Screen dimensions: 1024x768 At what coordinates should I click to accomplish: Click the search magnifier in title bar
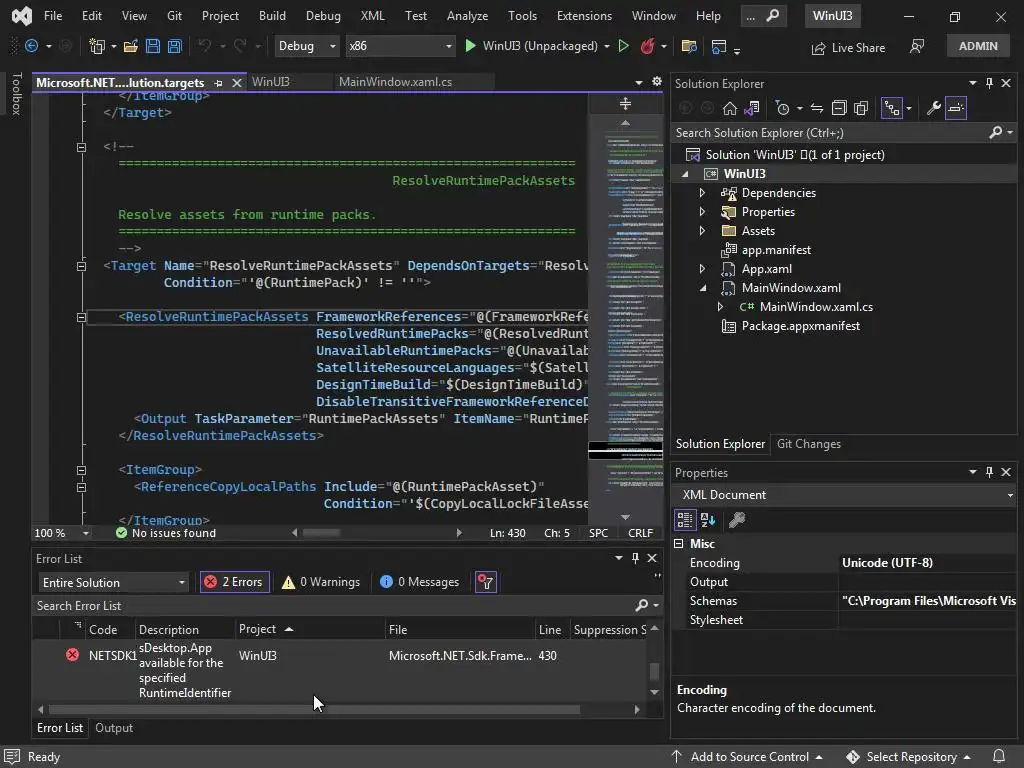tap(773, 15)
